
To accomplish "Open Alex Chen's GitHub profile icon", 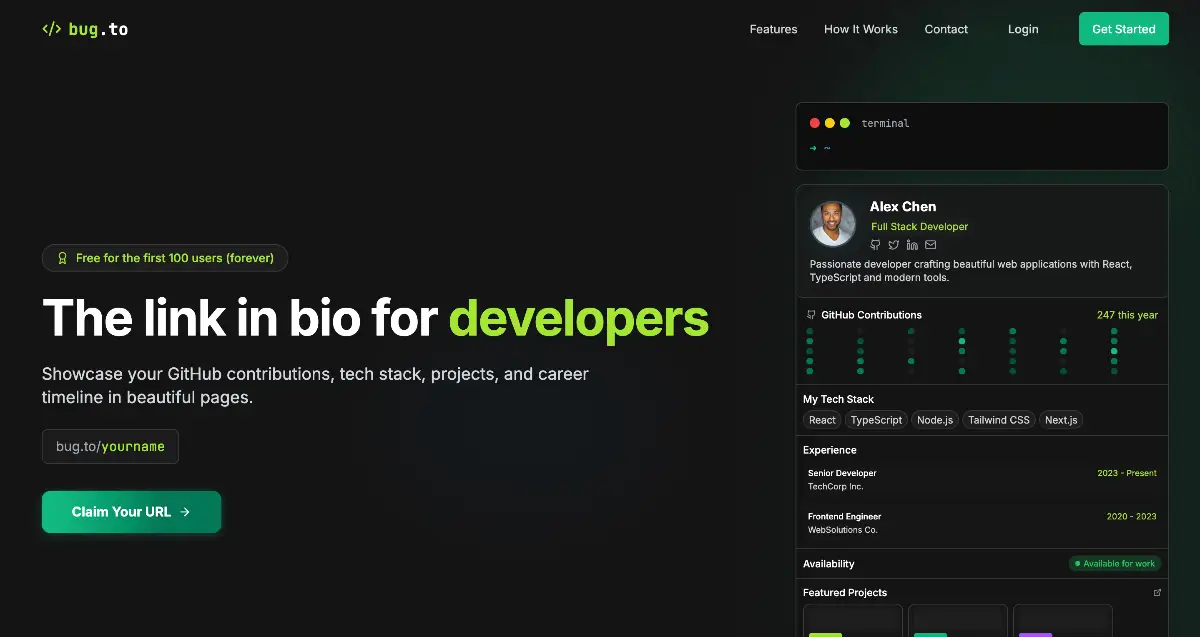I will click(875, 245).
